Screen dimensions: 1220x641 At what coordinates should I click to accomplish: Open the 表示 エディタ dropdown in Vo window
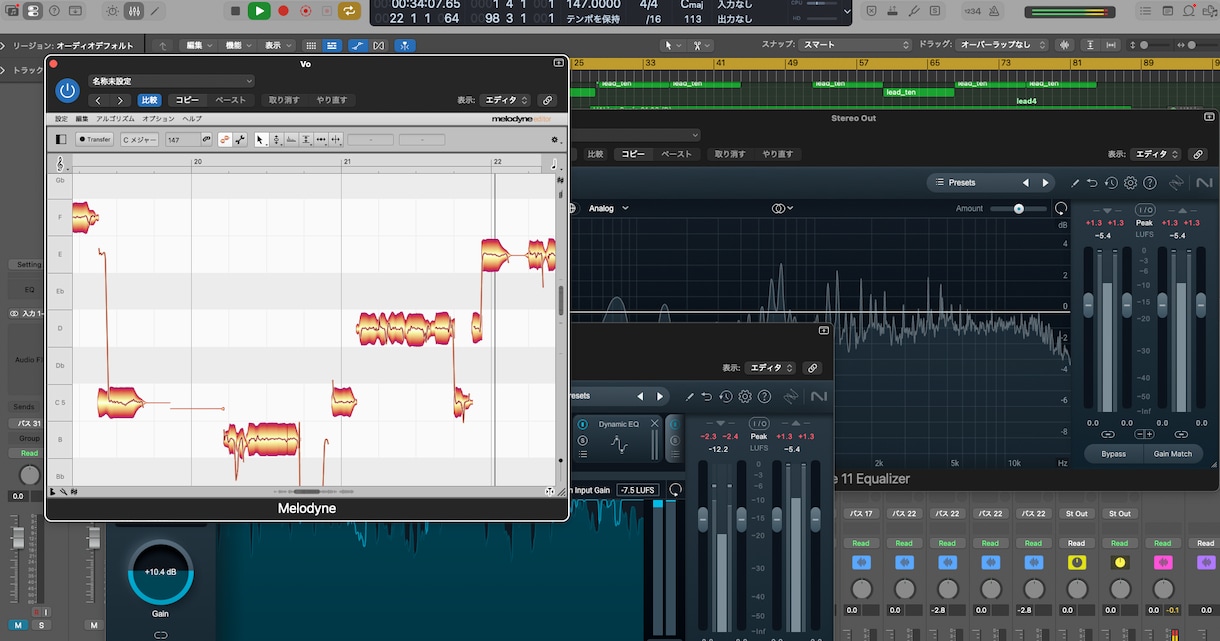[x=504, y=100]
